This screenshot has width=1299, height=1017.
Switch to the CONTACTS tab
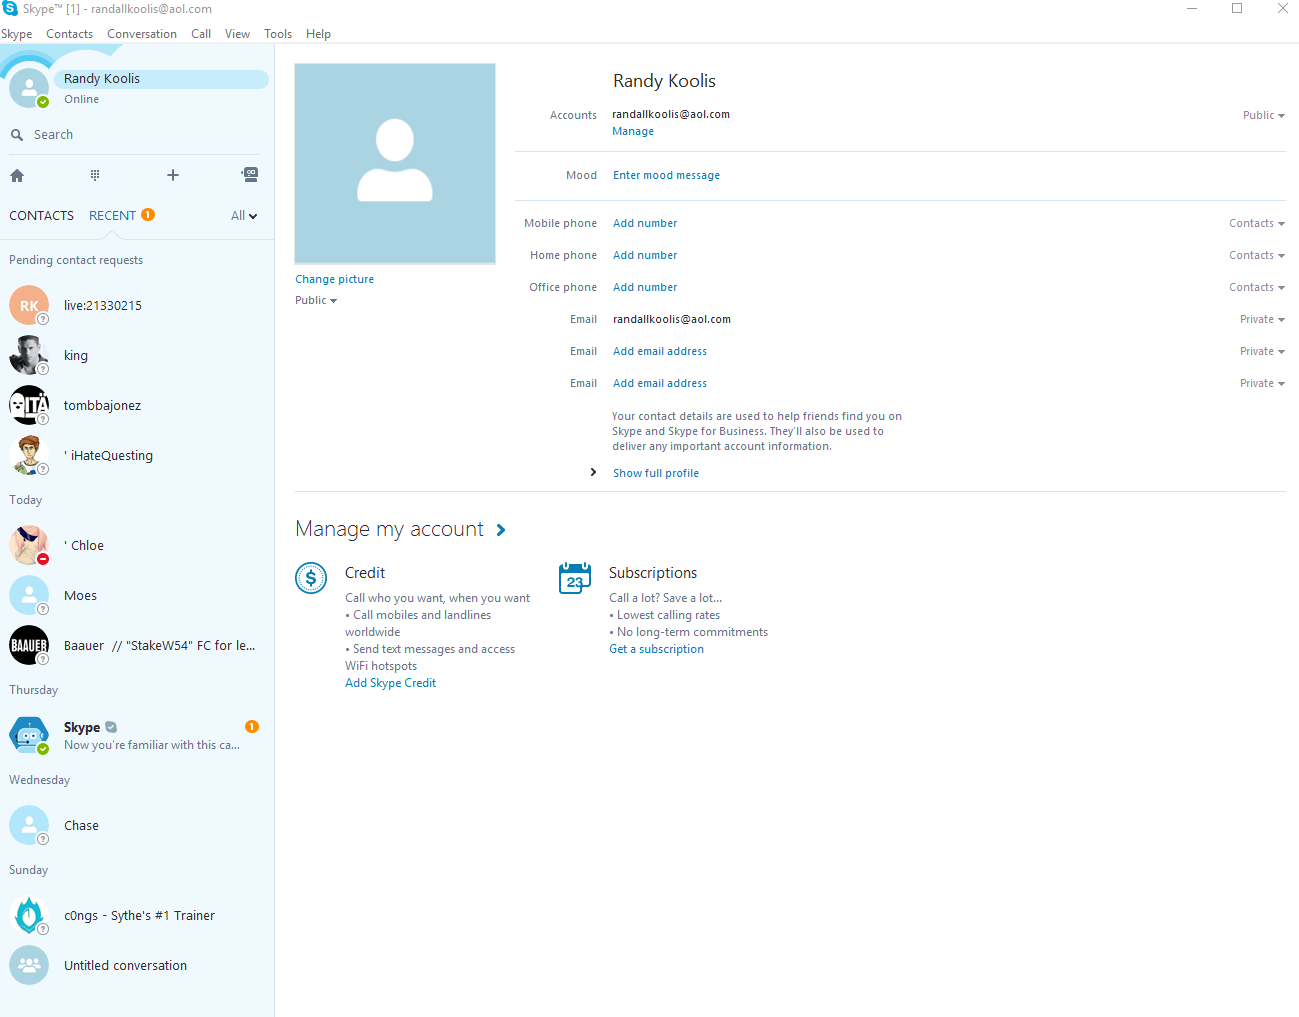tap(41, 216)
